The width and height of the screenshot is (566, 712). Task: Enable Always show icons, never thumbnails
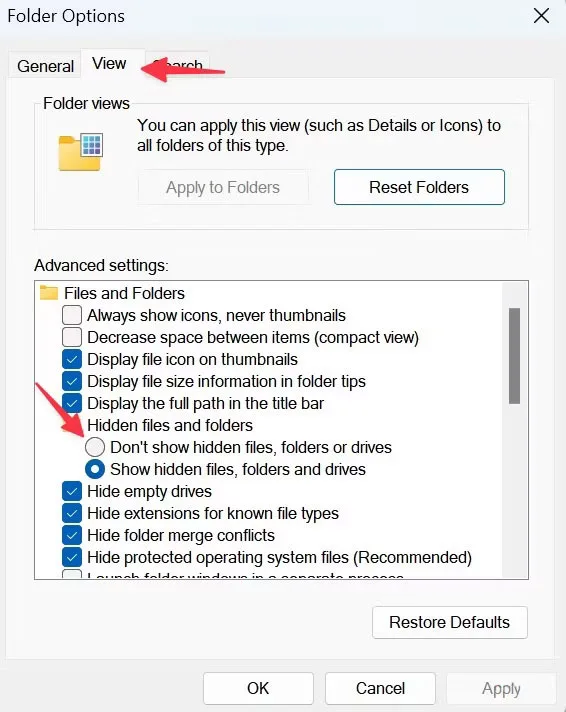click(72, 315)
